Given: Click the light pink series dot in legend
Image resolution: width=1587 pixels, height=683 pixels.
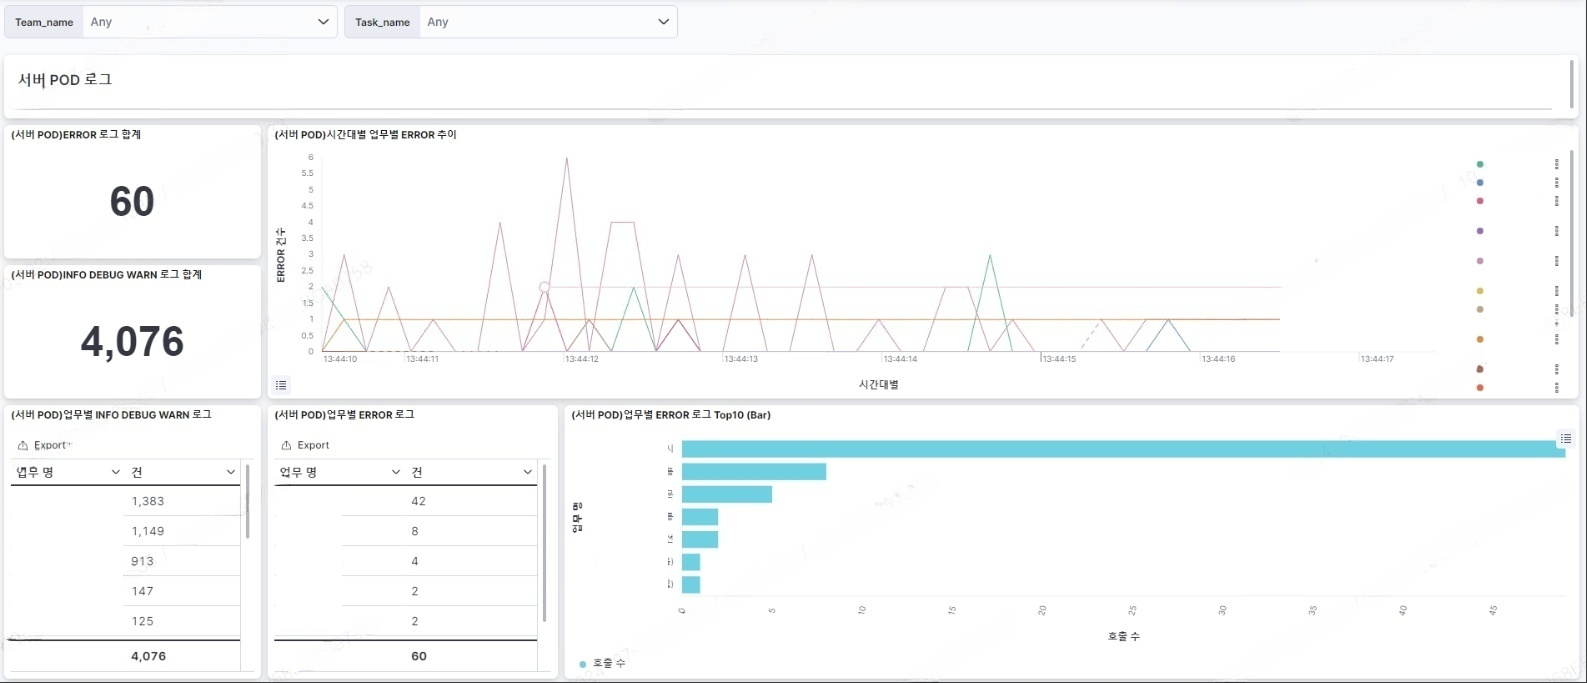Looking at the screenshot, I should click(1480, 261).
